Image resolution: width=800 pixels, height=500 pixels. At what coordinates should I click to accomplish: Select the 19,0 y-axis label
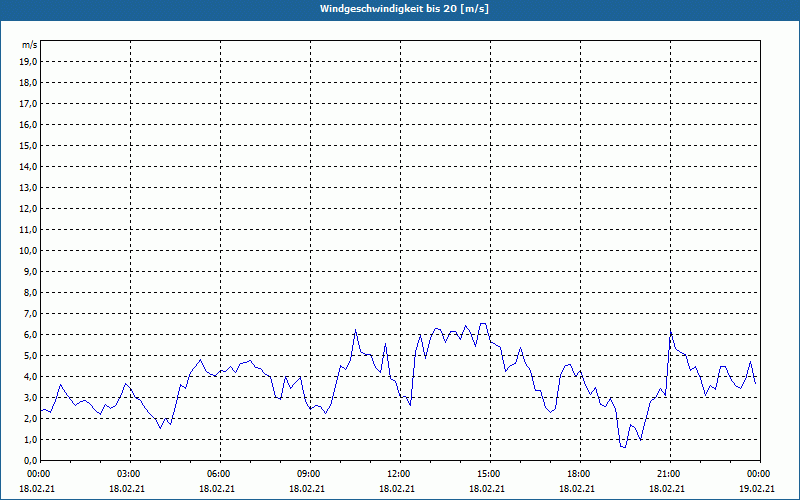[29, 62]
